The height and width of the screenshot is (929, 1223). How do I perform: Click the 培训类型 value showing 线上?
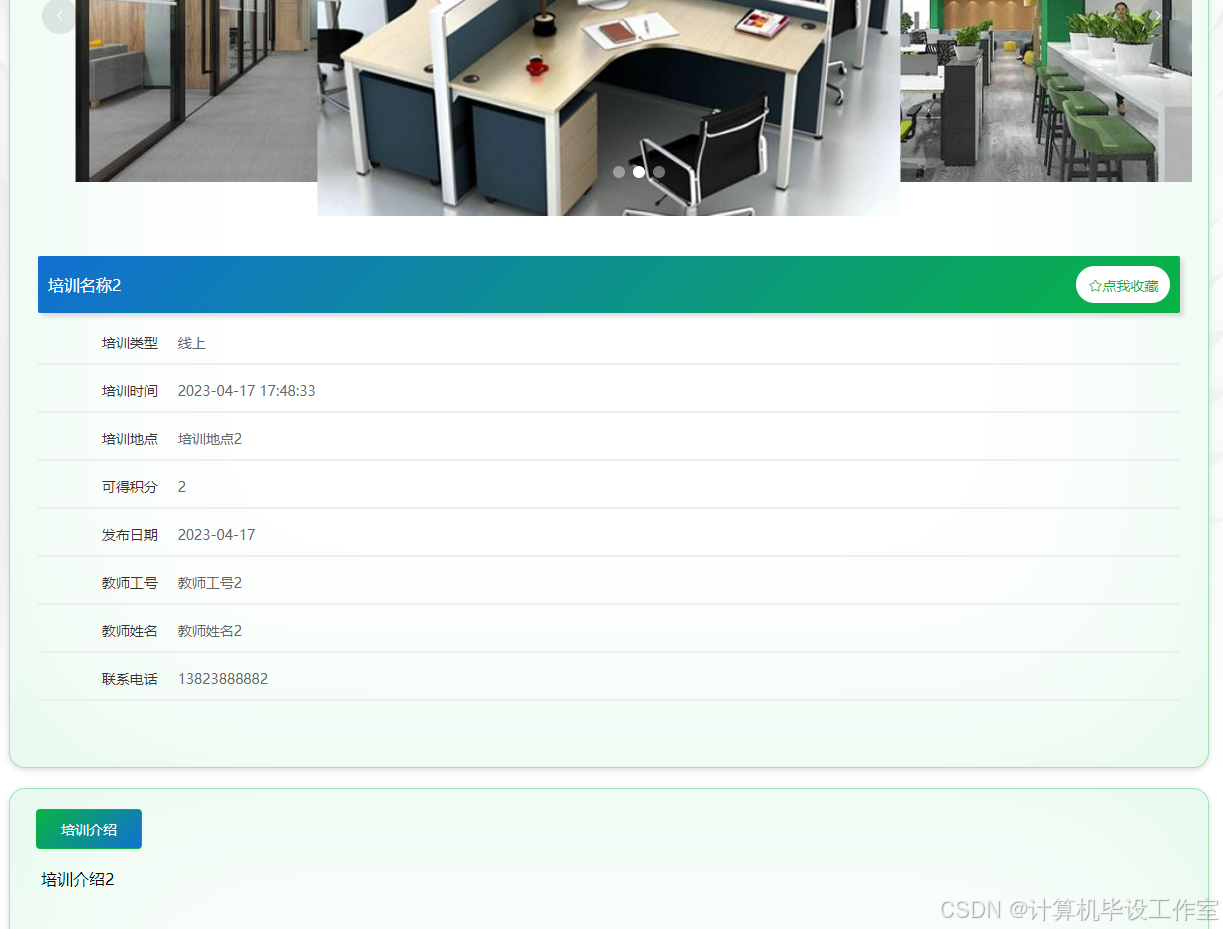(x=191, y=342)
